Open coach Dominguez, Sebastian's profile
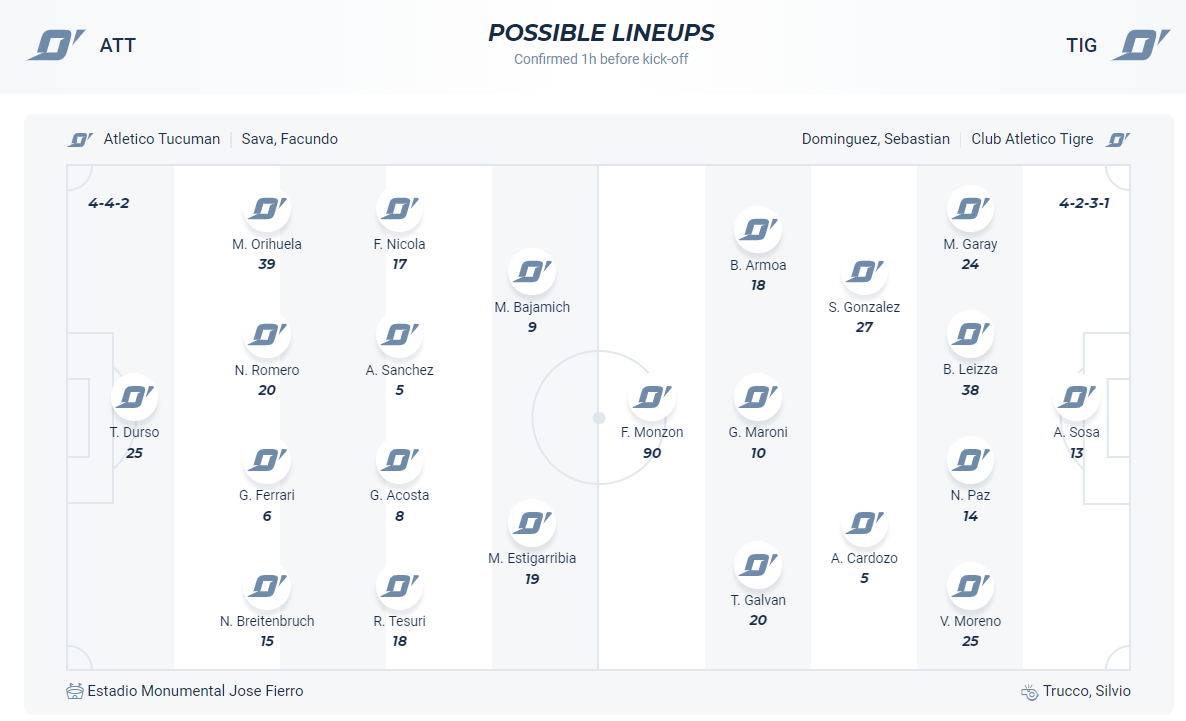 [x=875, y=139]
